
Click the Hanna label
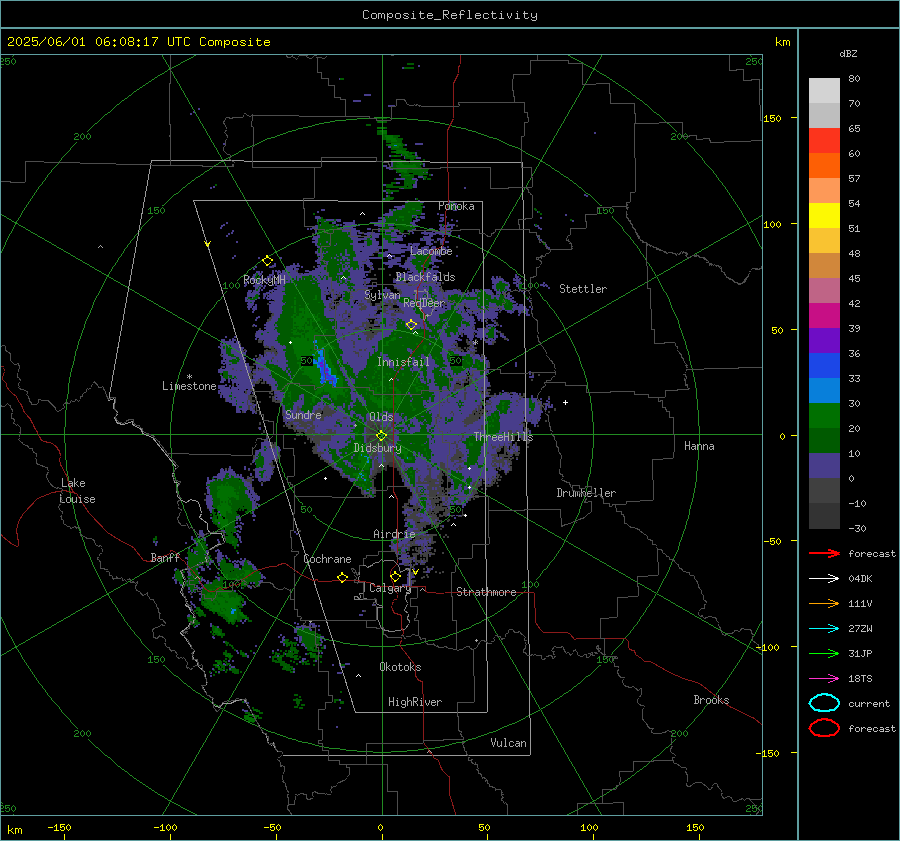[699, 446]
